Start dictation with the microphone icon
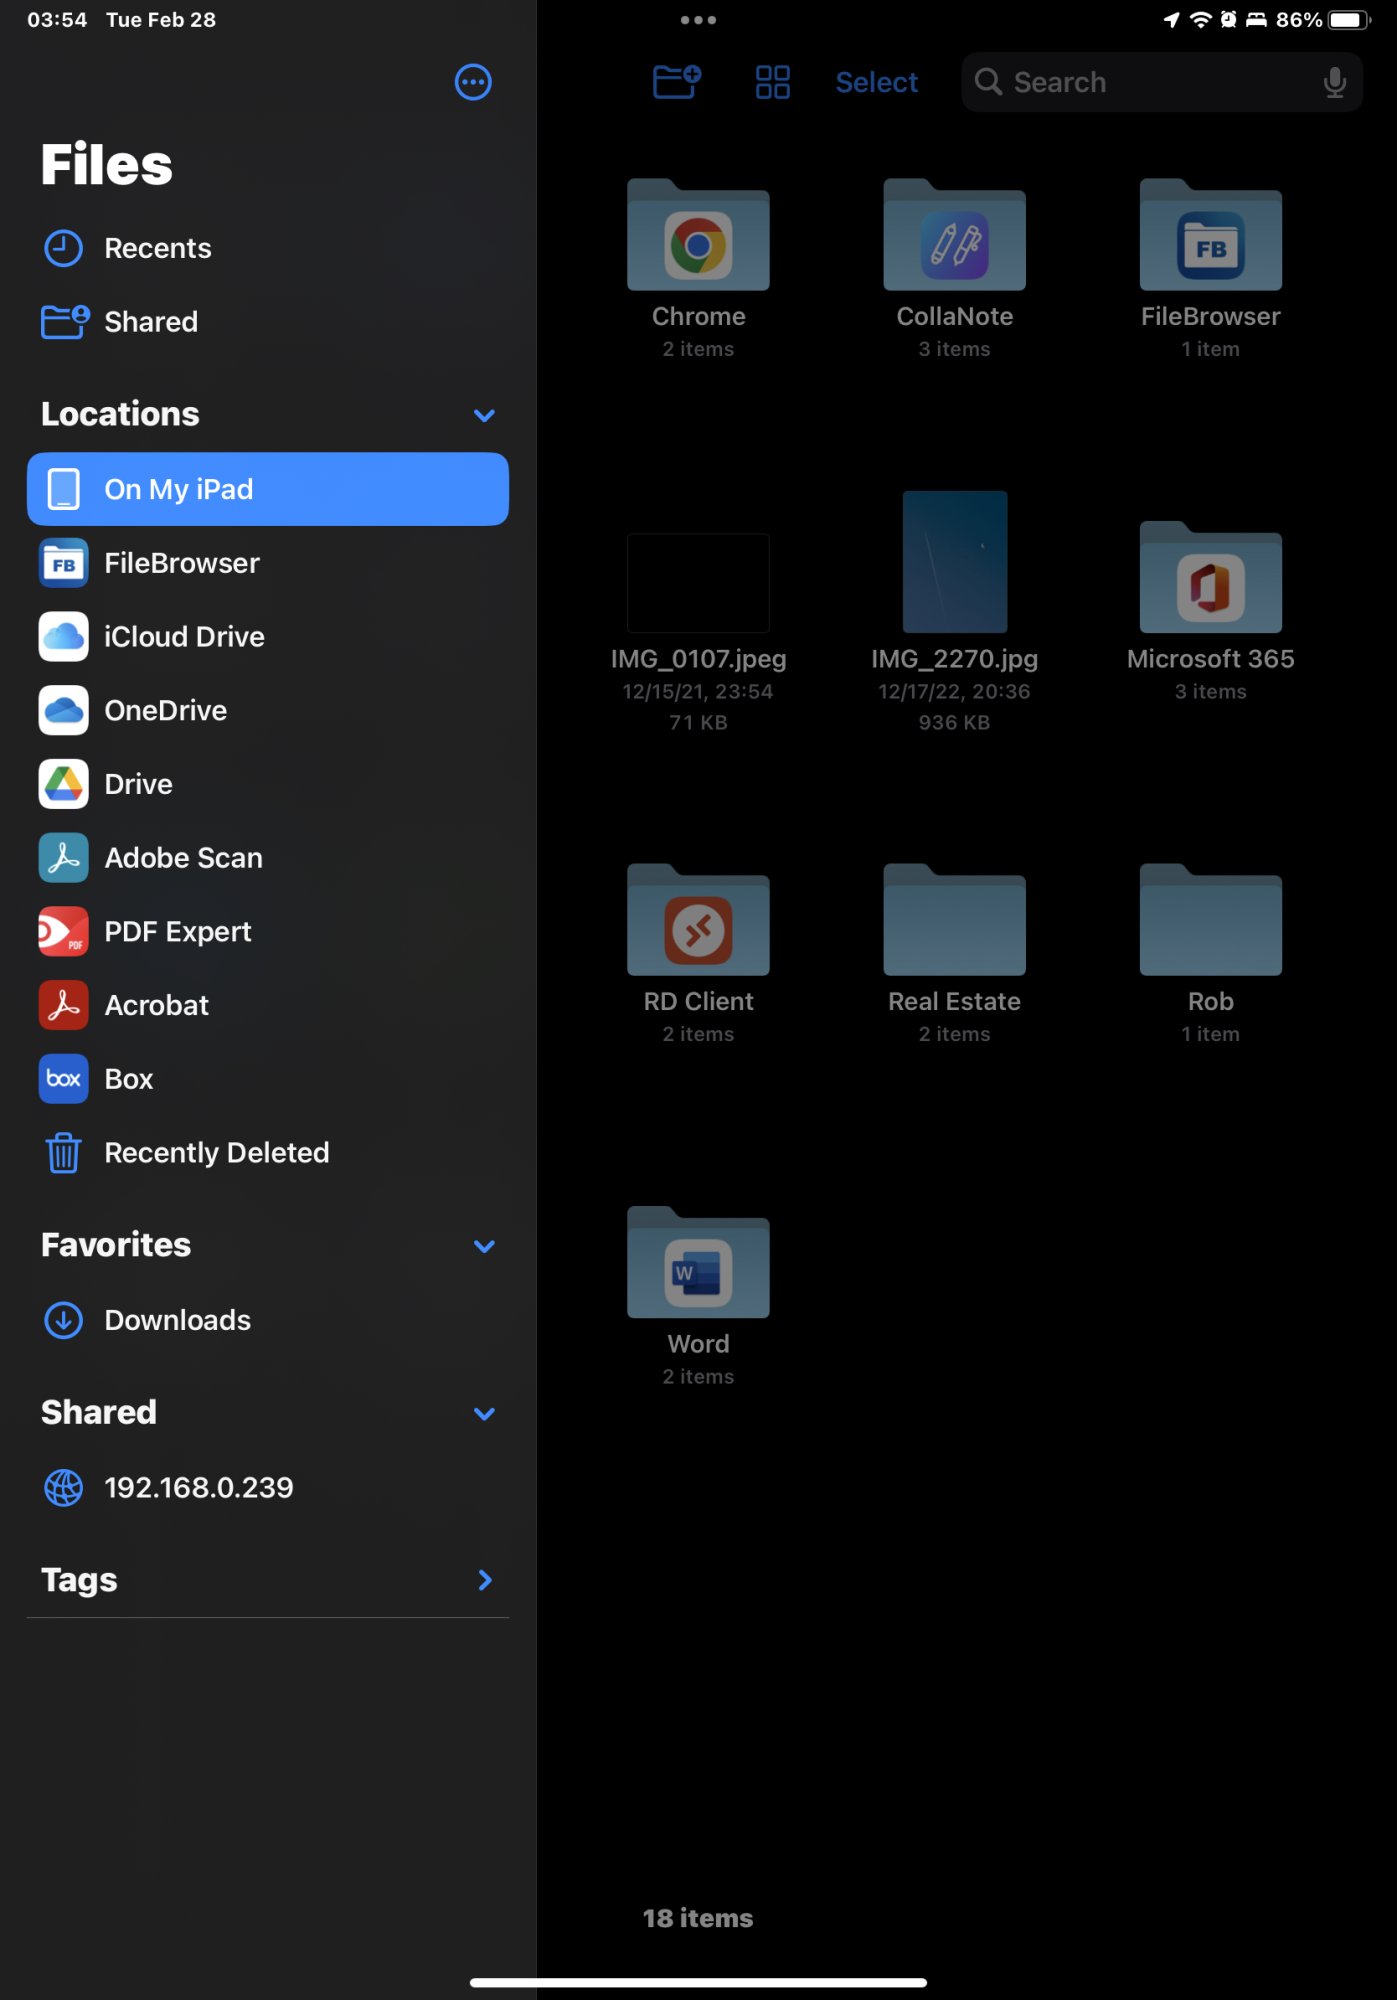This screenshot has width=1397, height=2000. [x=1334, y=82]
